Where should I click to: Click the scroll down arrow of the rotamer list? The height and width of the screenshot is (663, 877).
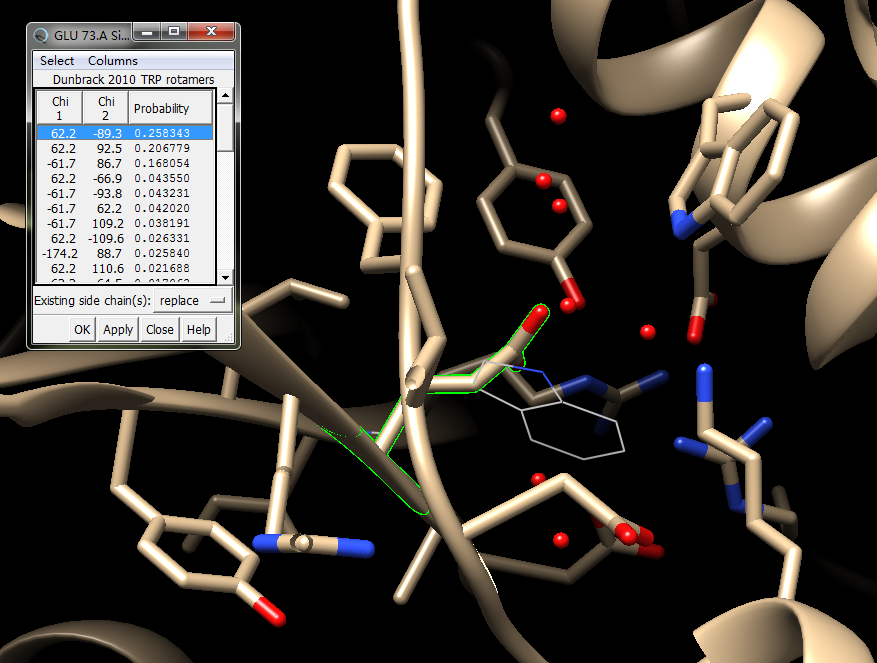click(225, 278)
